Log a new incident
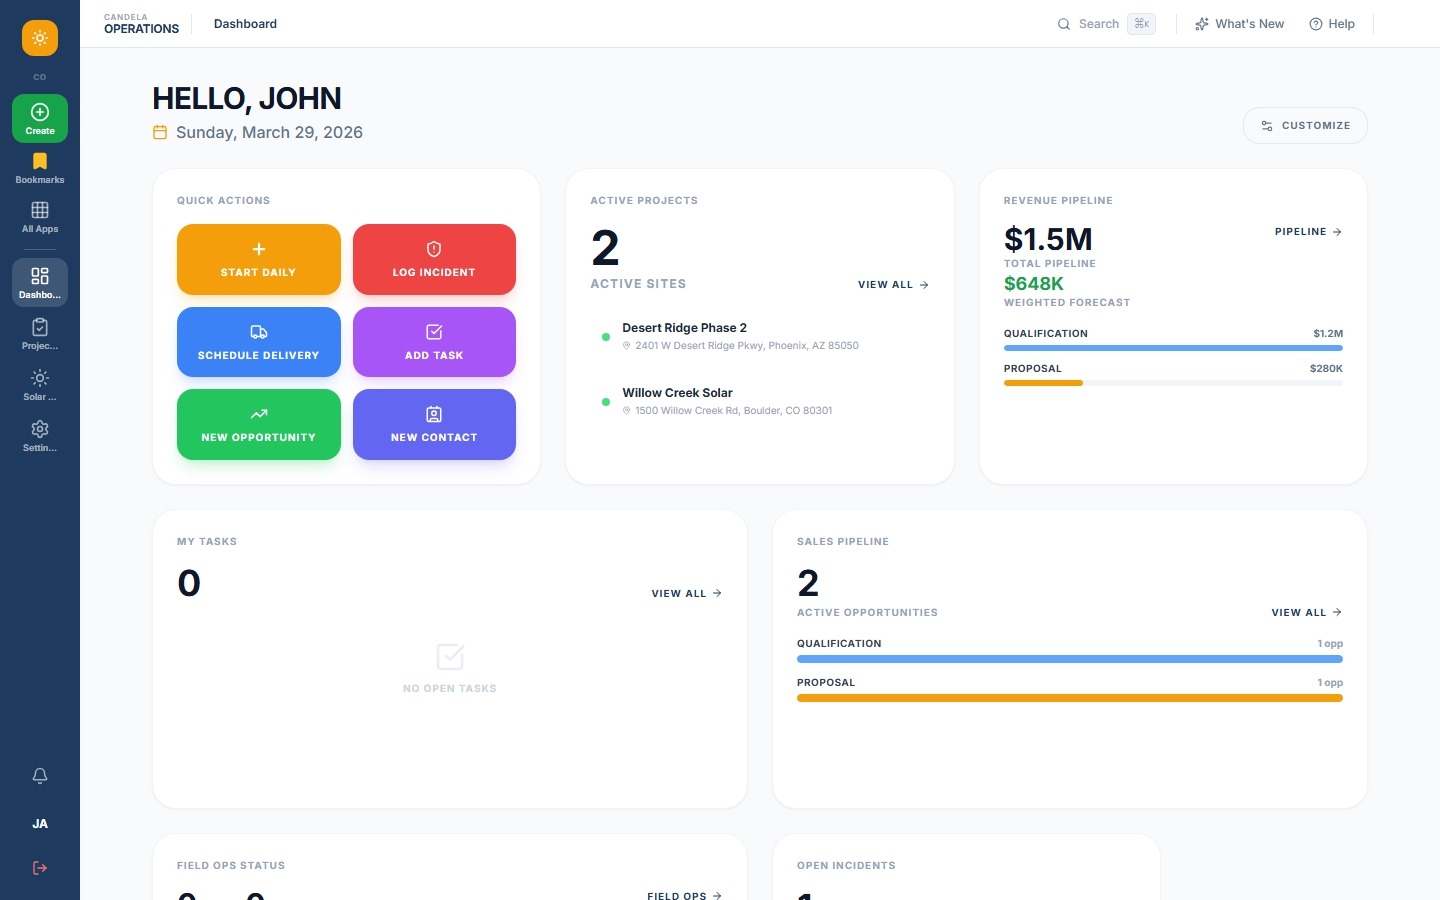1440x900 pixels. click(x=434, y=259)
